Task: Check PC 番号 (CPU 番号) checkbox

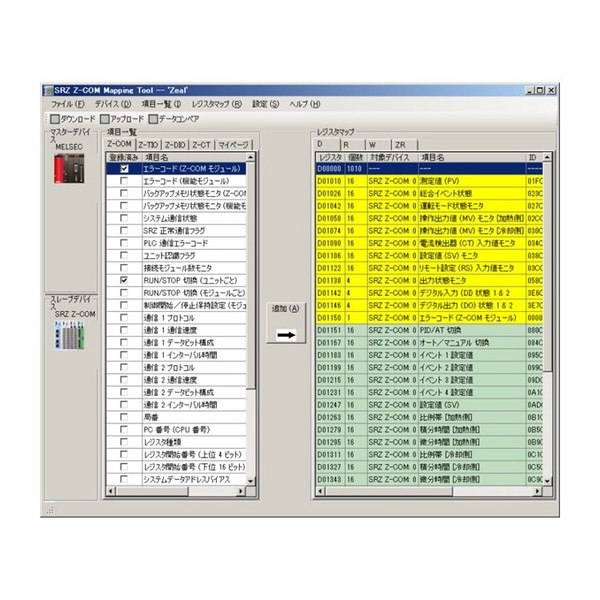Action: click(124, 429)
